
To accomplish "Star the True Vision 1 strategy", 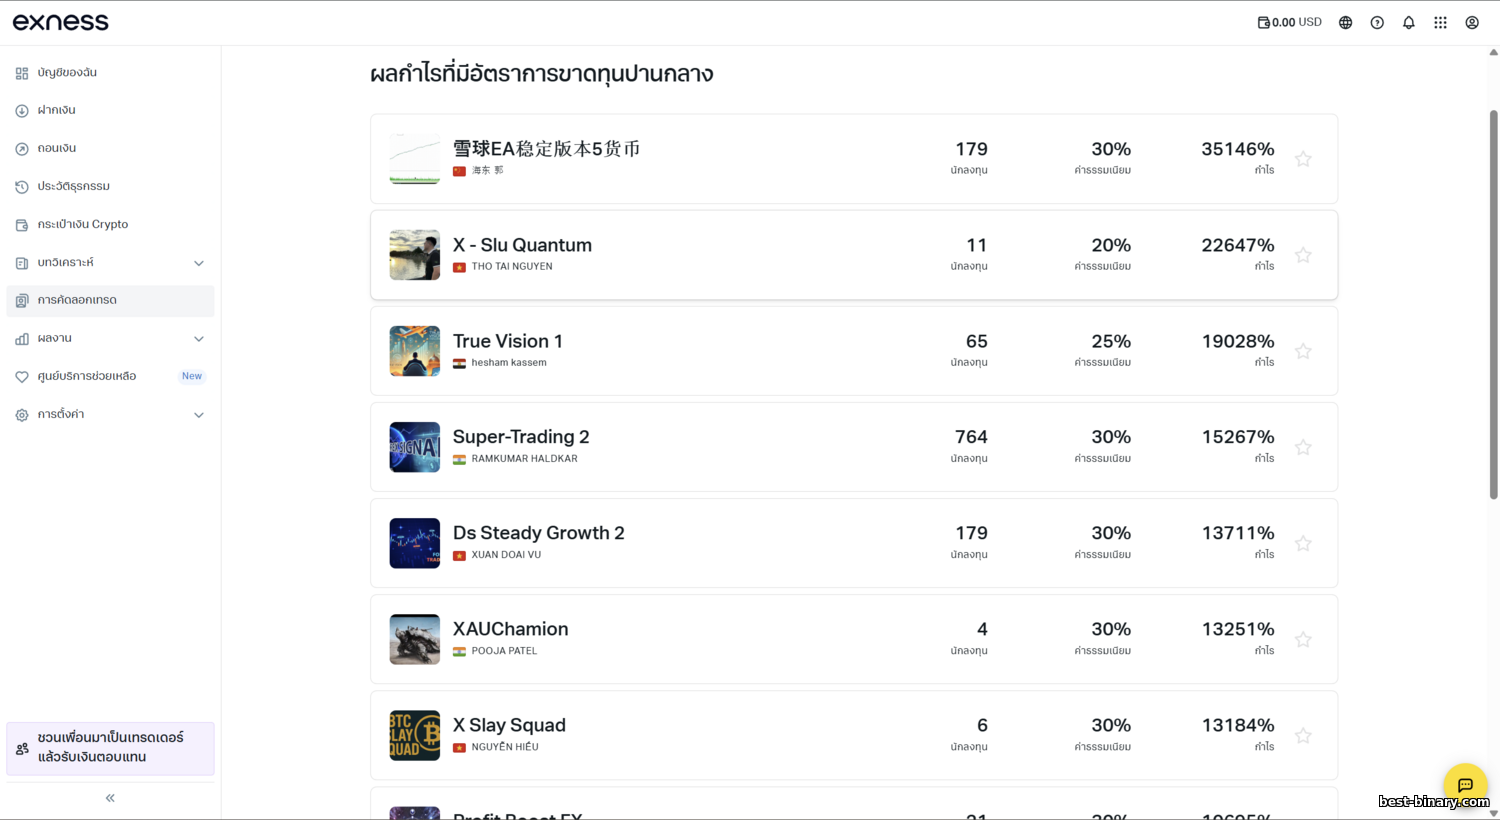I will tap(1303, 351).
